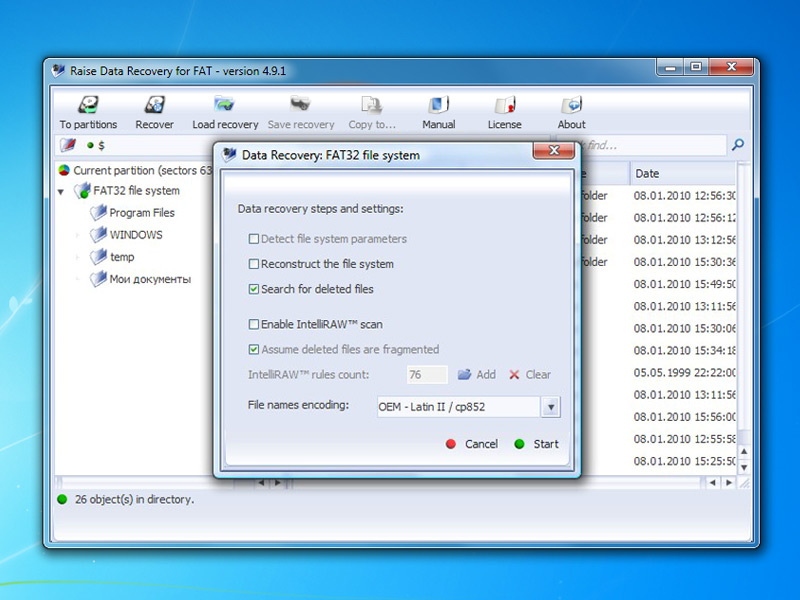The height and width of the screenshot is (600, 800).
Task: Select the WINDOWS folder icon
Action: [98, 235]
